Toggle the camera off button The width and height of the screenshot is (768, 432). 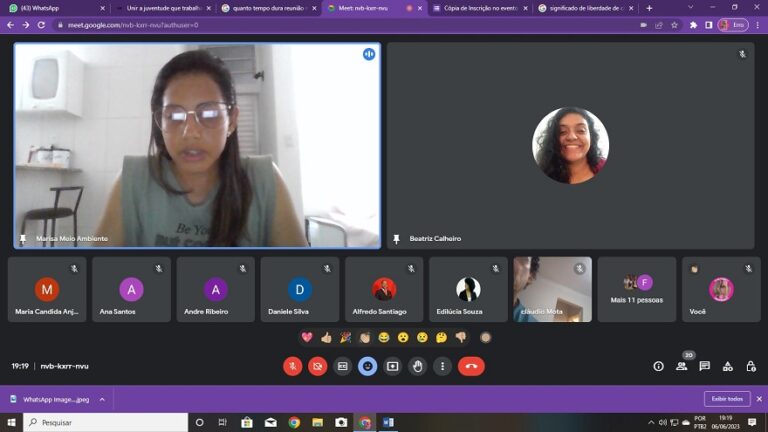[317, 366]
